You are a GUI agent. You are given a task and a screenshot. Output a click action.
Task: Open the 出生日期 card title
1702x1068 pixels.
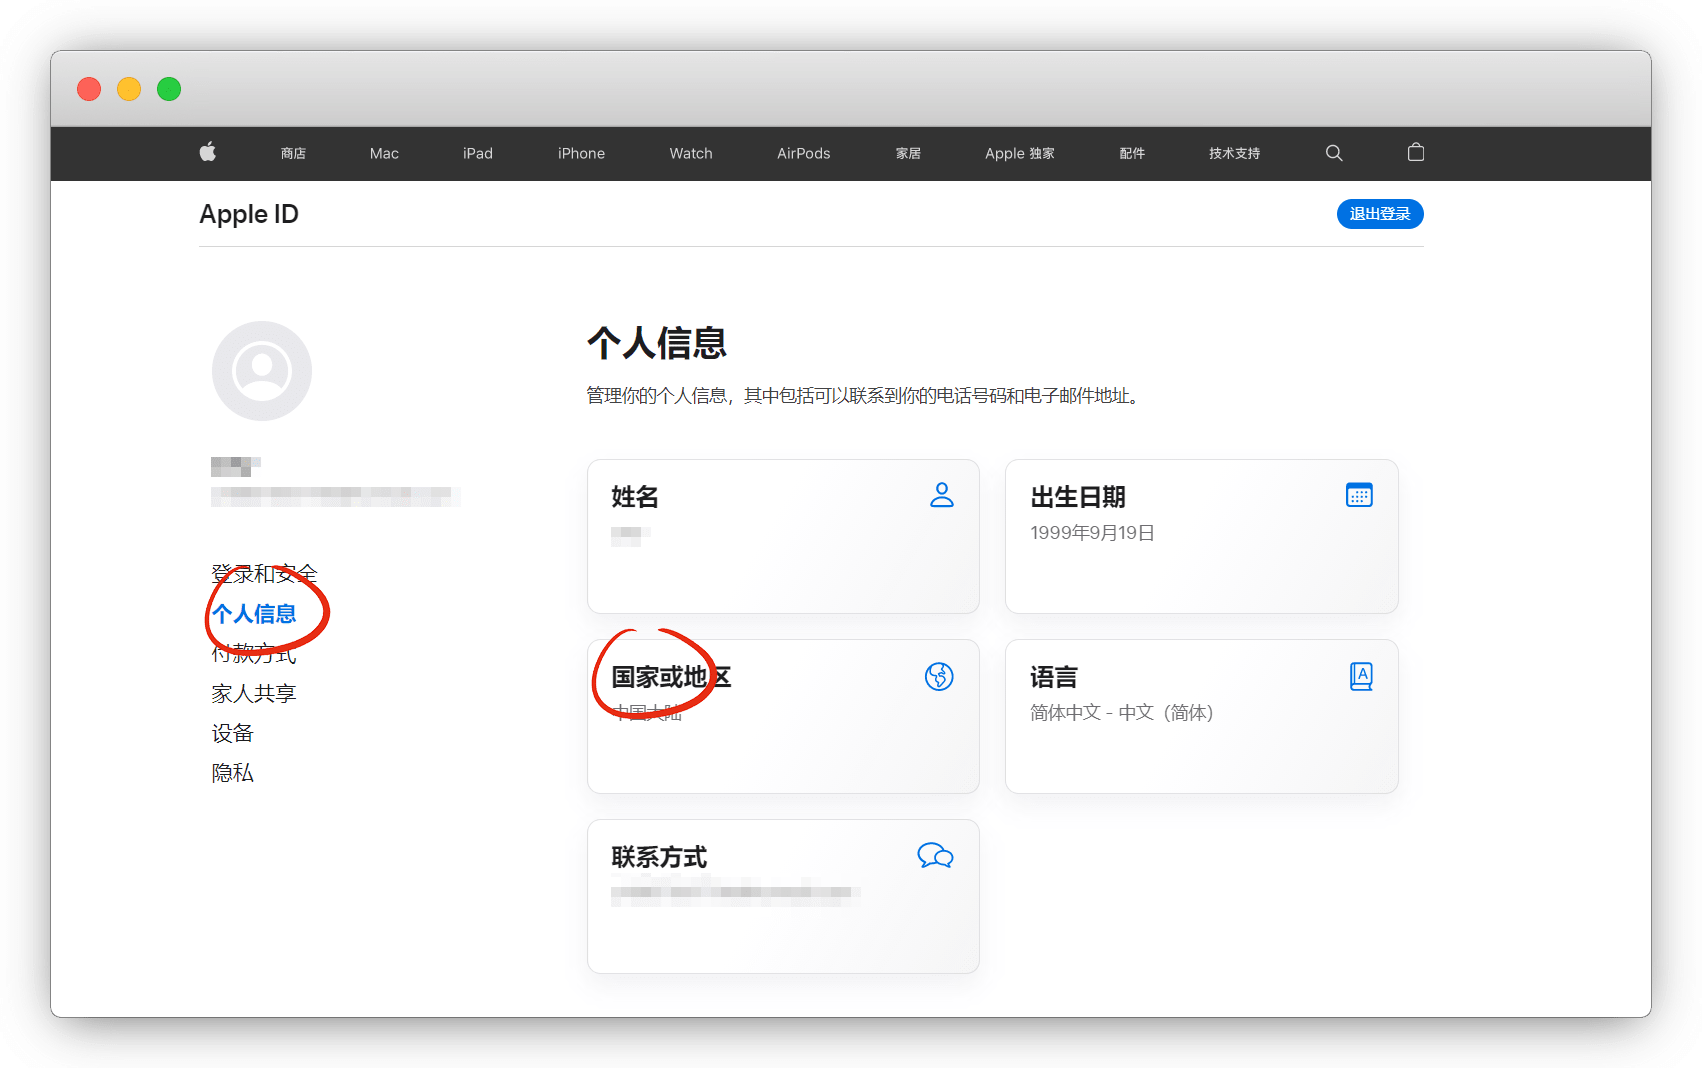(1078, 497)
